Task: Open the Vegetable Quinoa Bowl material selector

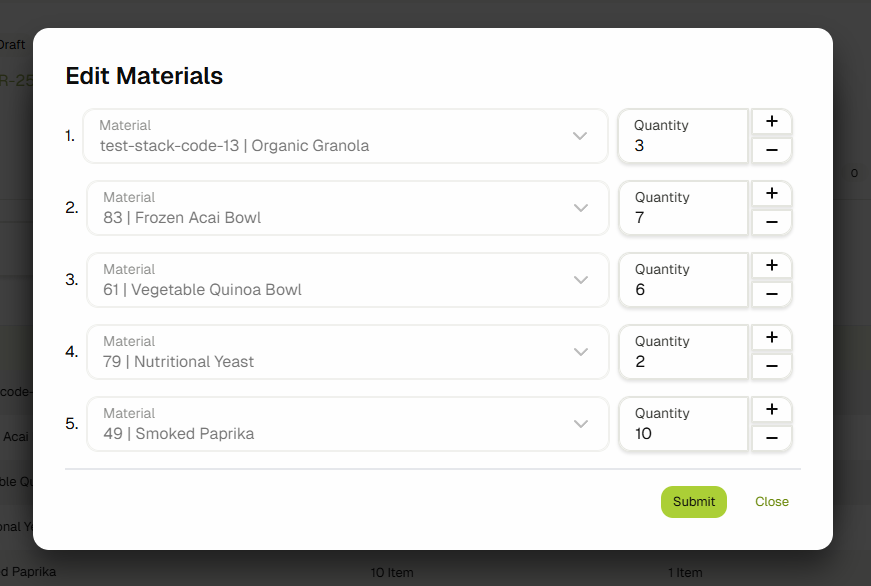Action: (x=581, y=280)
